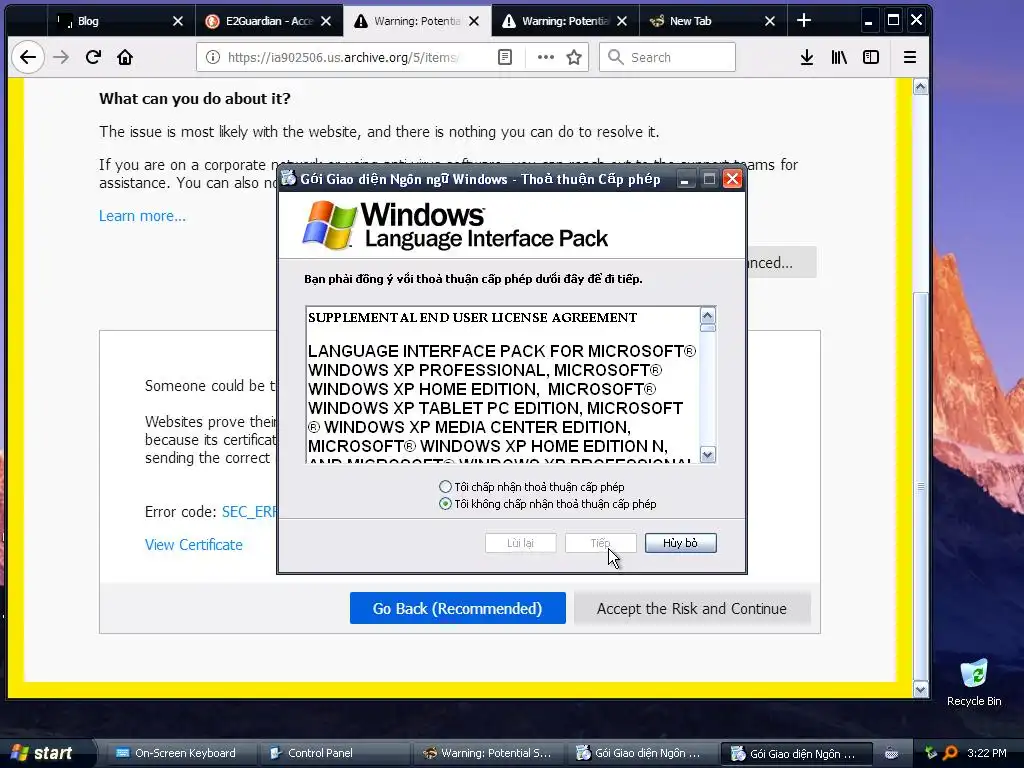This screenshot has height=768, width=1024.
Task: Click the View Certificate link
Action: pos(193,545)
